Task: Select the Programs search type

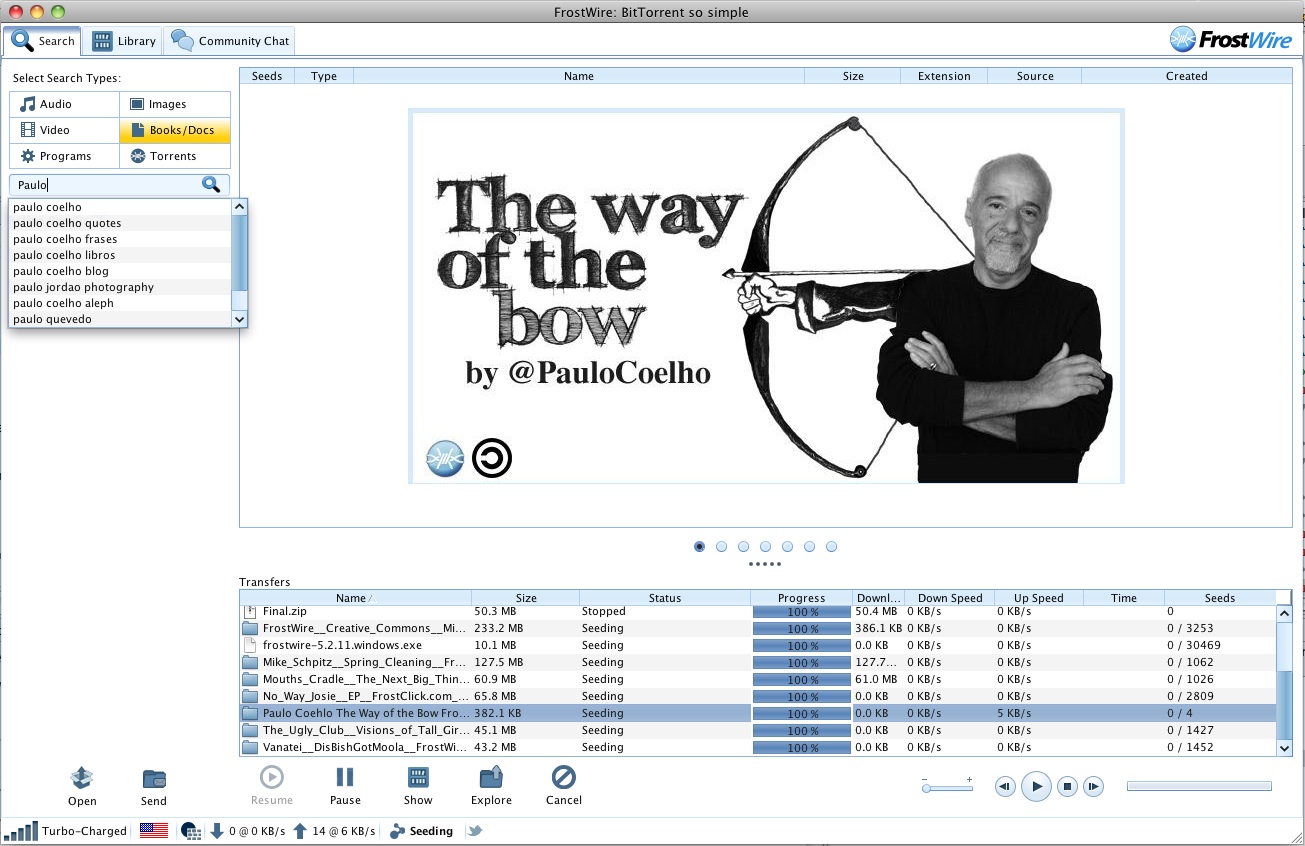Action: (x=65, y=156)
